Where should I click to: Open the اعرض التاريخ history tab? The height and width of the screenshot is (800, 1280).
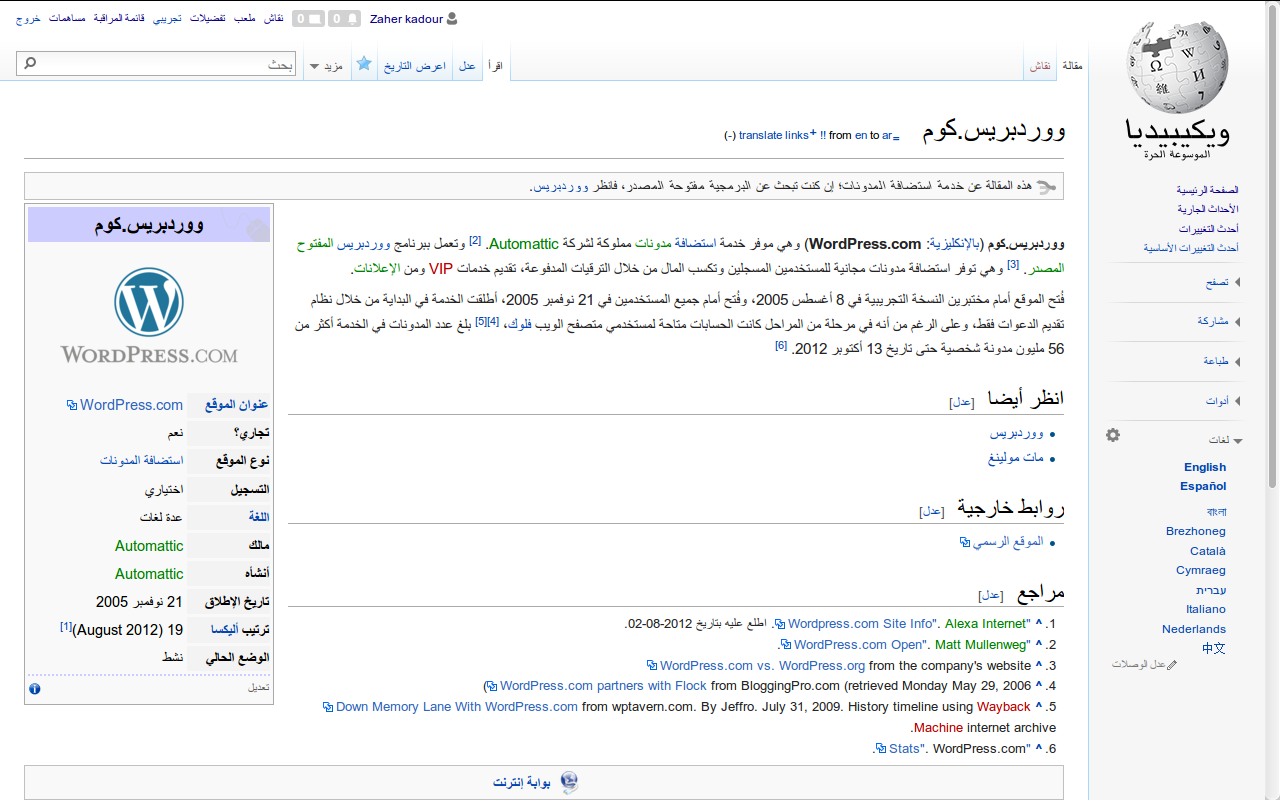tap(416, 66)
